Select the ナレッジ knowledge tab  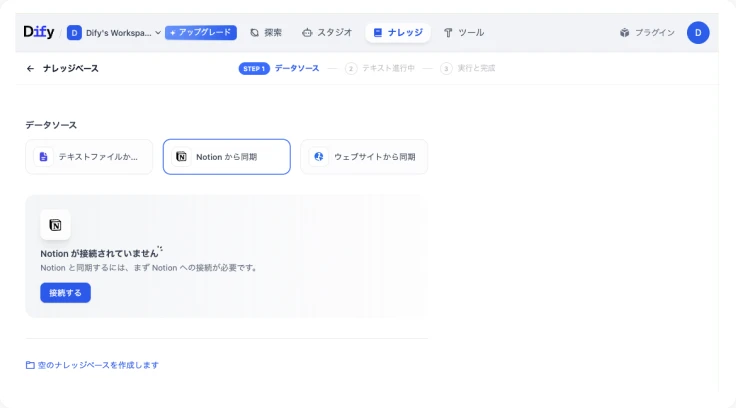pos(397,32)
